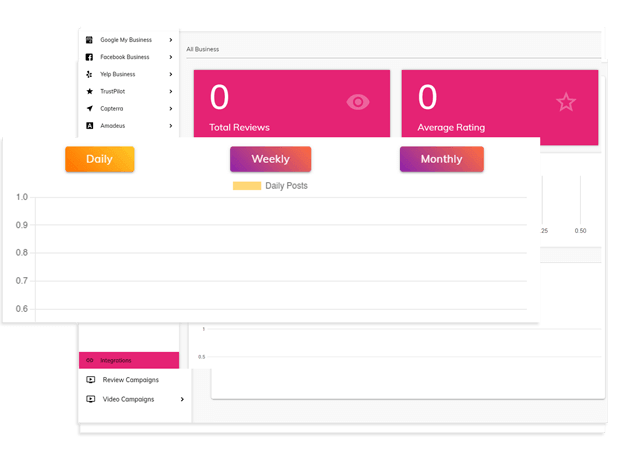Expand the Yelp Business submenu chevron
The width and height of the screenshot is (624, 452).
[171, 74]
